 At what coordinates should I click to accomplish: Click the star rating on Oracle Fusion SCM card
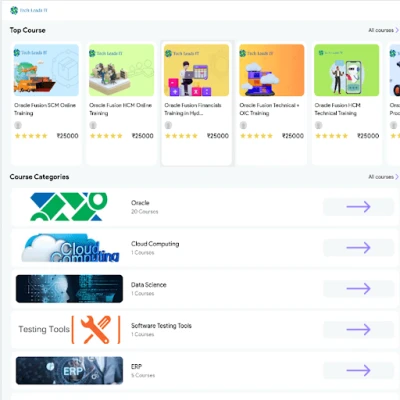pyautogui.click(x=31, y=136)
